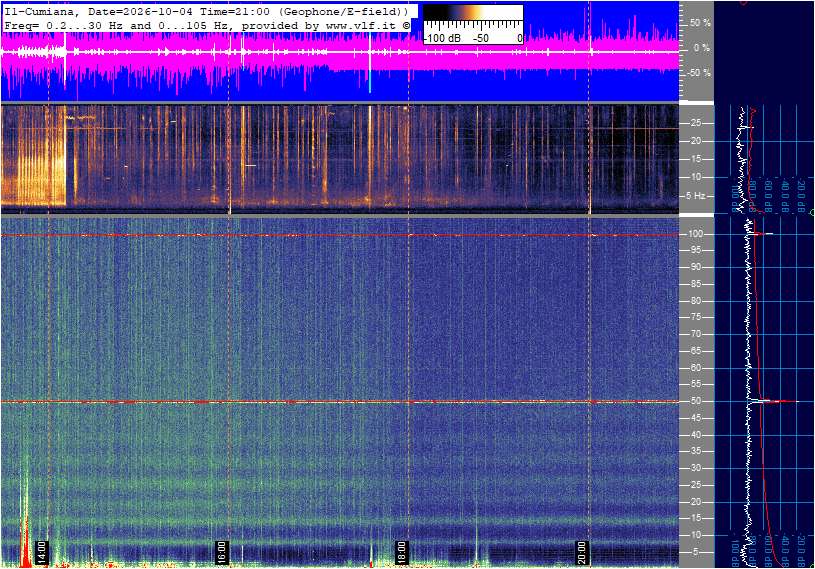The image size is (815, 569).
Task: Click the 75 Hz frequency axis label
Action: point(695,317)
